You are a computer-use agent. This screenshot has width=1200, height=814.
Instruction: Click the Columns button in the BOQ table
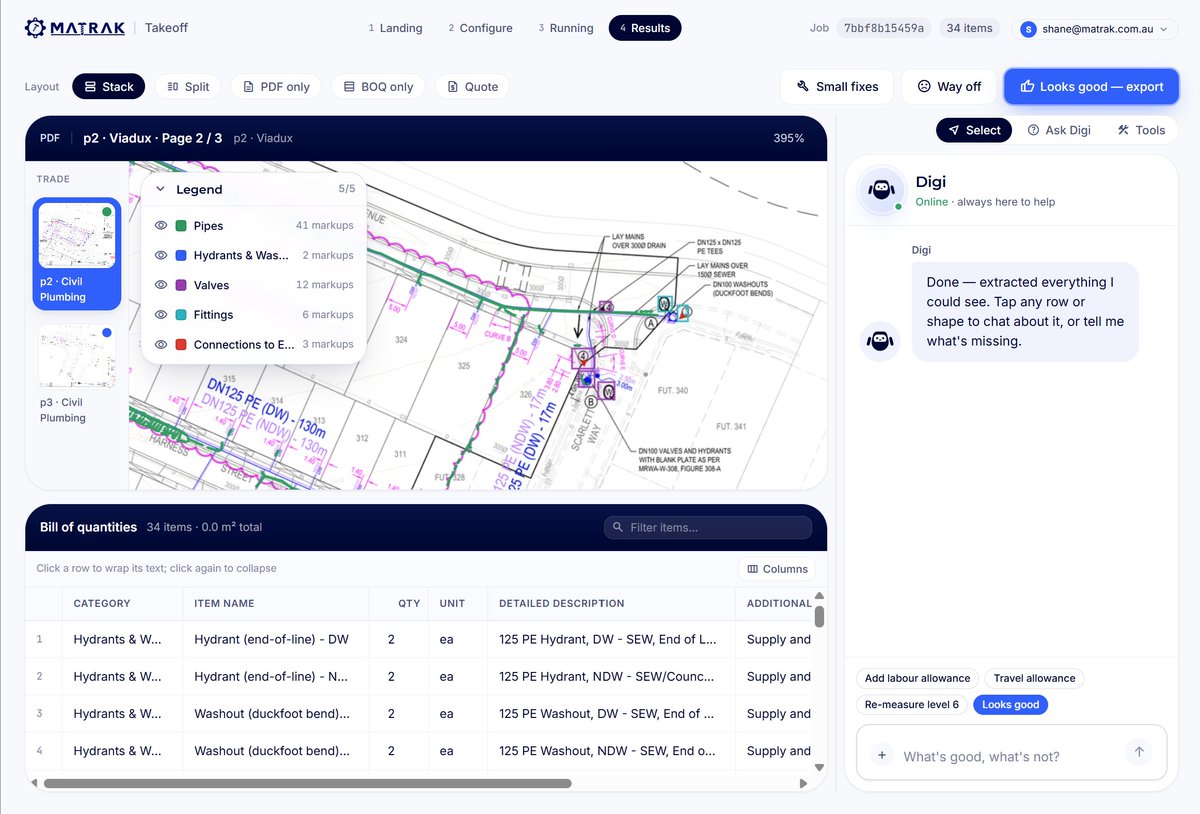click(x=777, y=569)
